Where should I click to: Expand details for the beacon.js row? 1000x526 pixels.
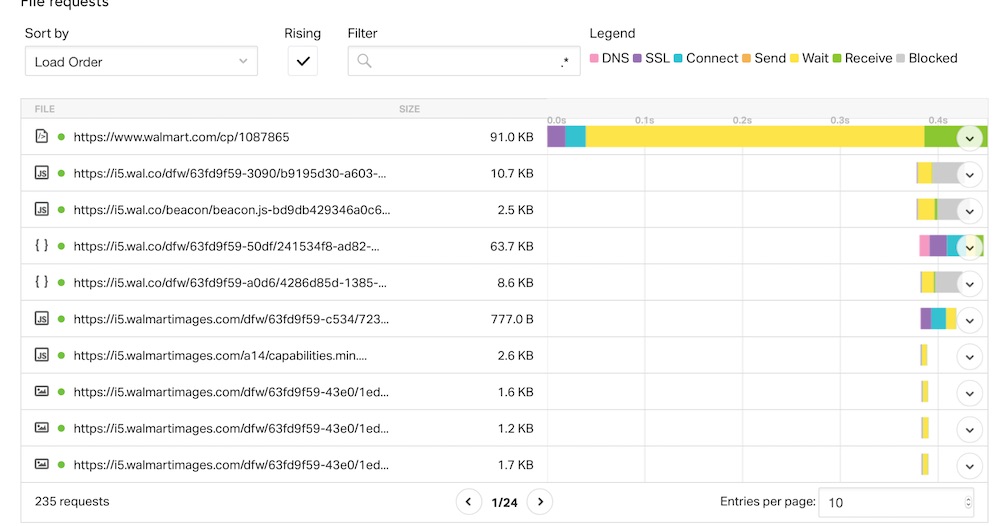point(969,211)
